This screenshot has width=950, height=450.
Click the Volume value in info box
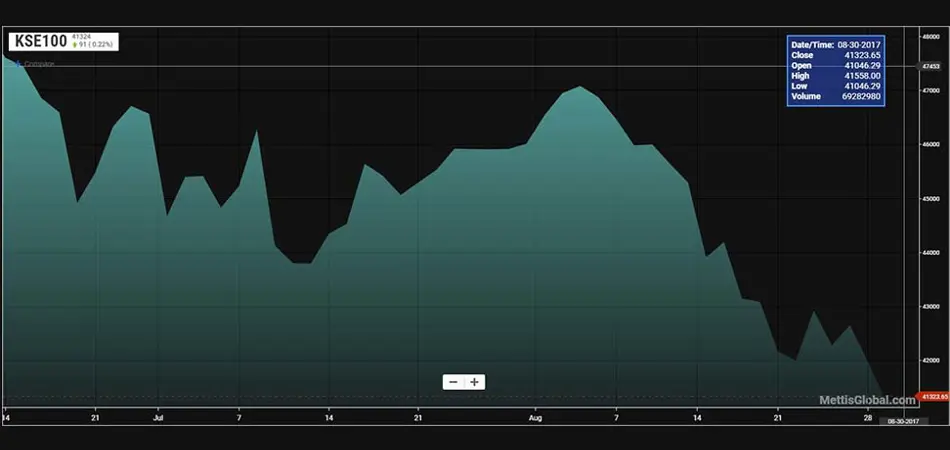pyautogui.click(x=860, y=97)
